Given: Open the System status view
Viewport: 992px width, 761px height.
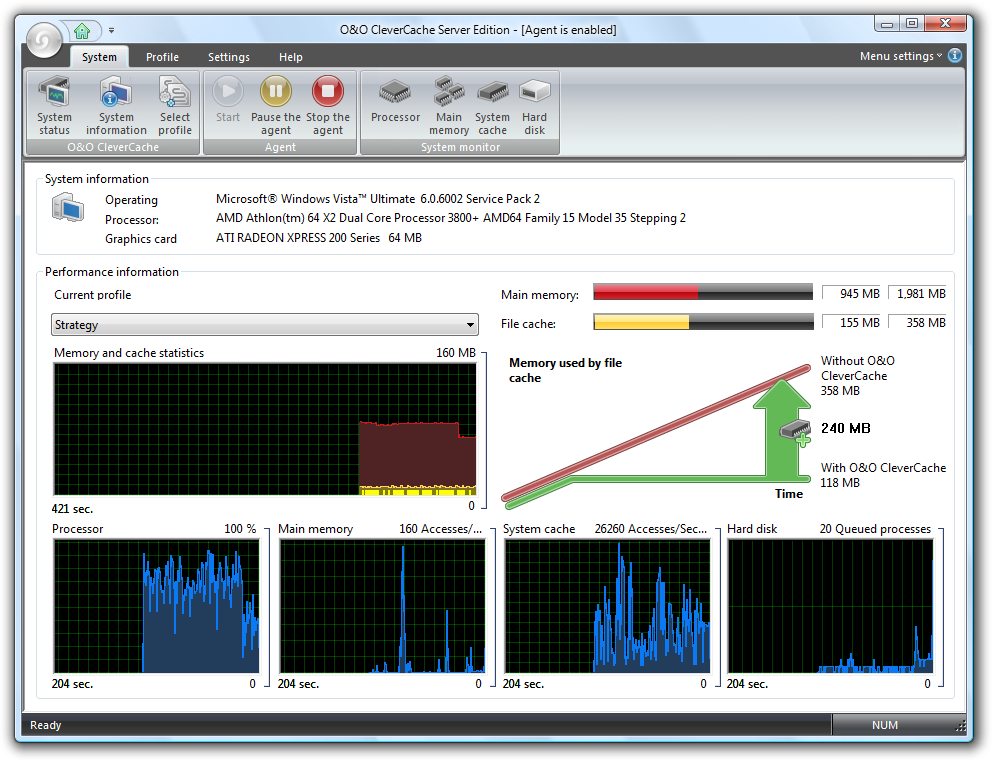Looking at the screenshot, I should click(54, 106).
